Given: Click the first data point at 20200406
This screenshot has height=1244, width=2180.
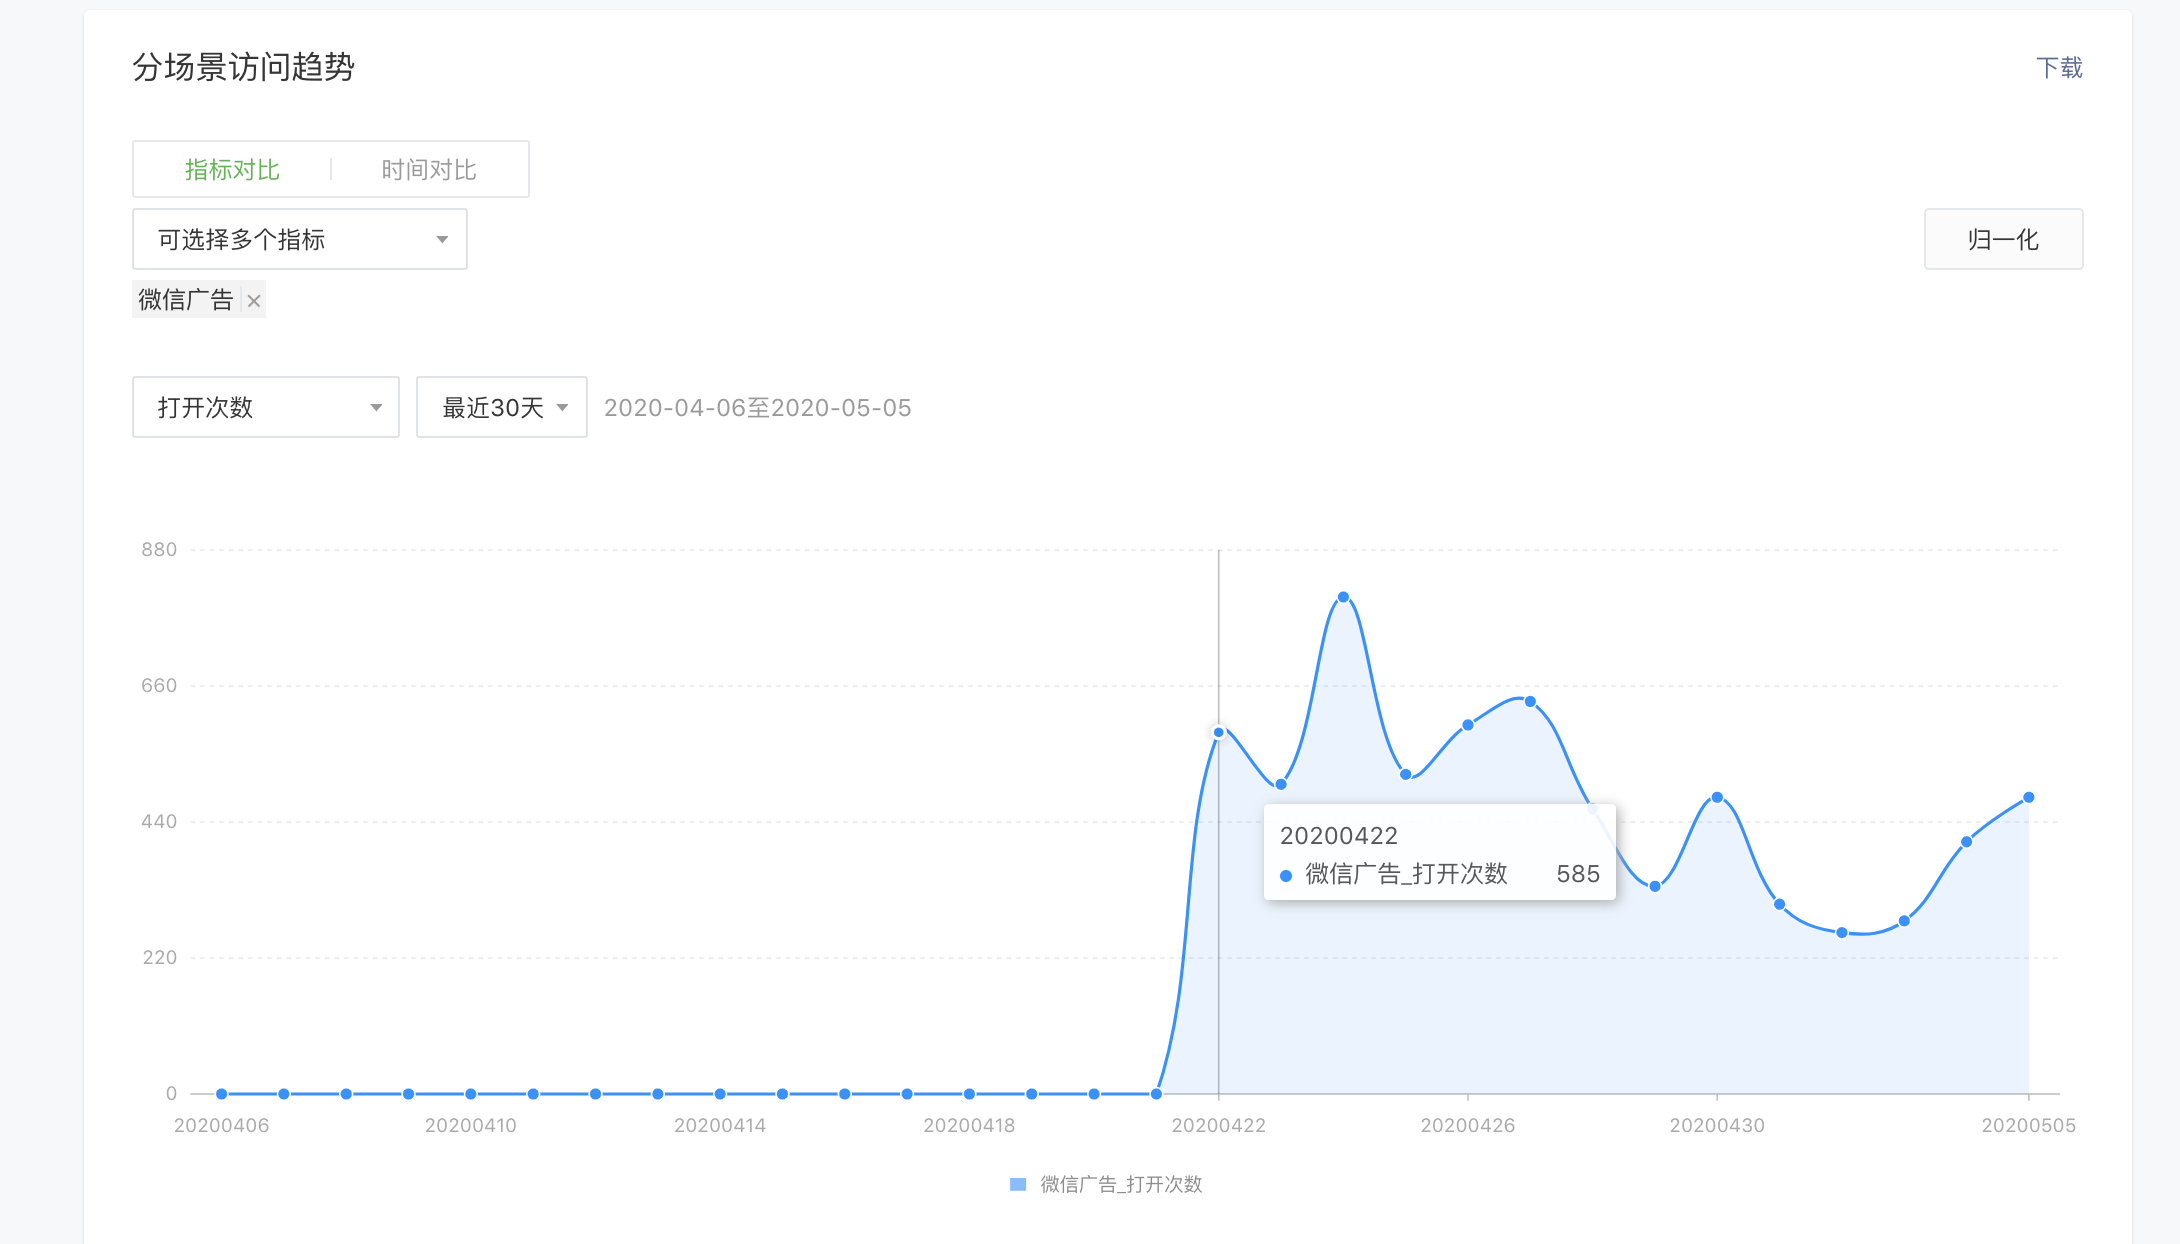Looking at the screenshot, I should tap(222, 1094).
